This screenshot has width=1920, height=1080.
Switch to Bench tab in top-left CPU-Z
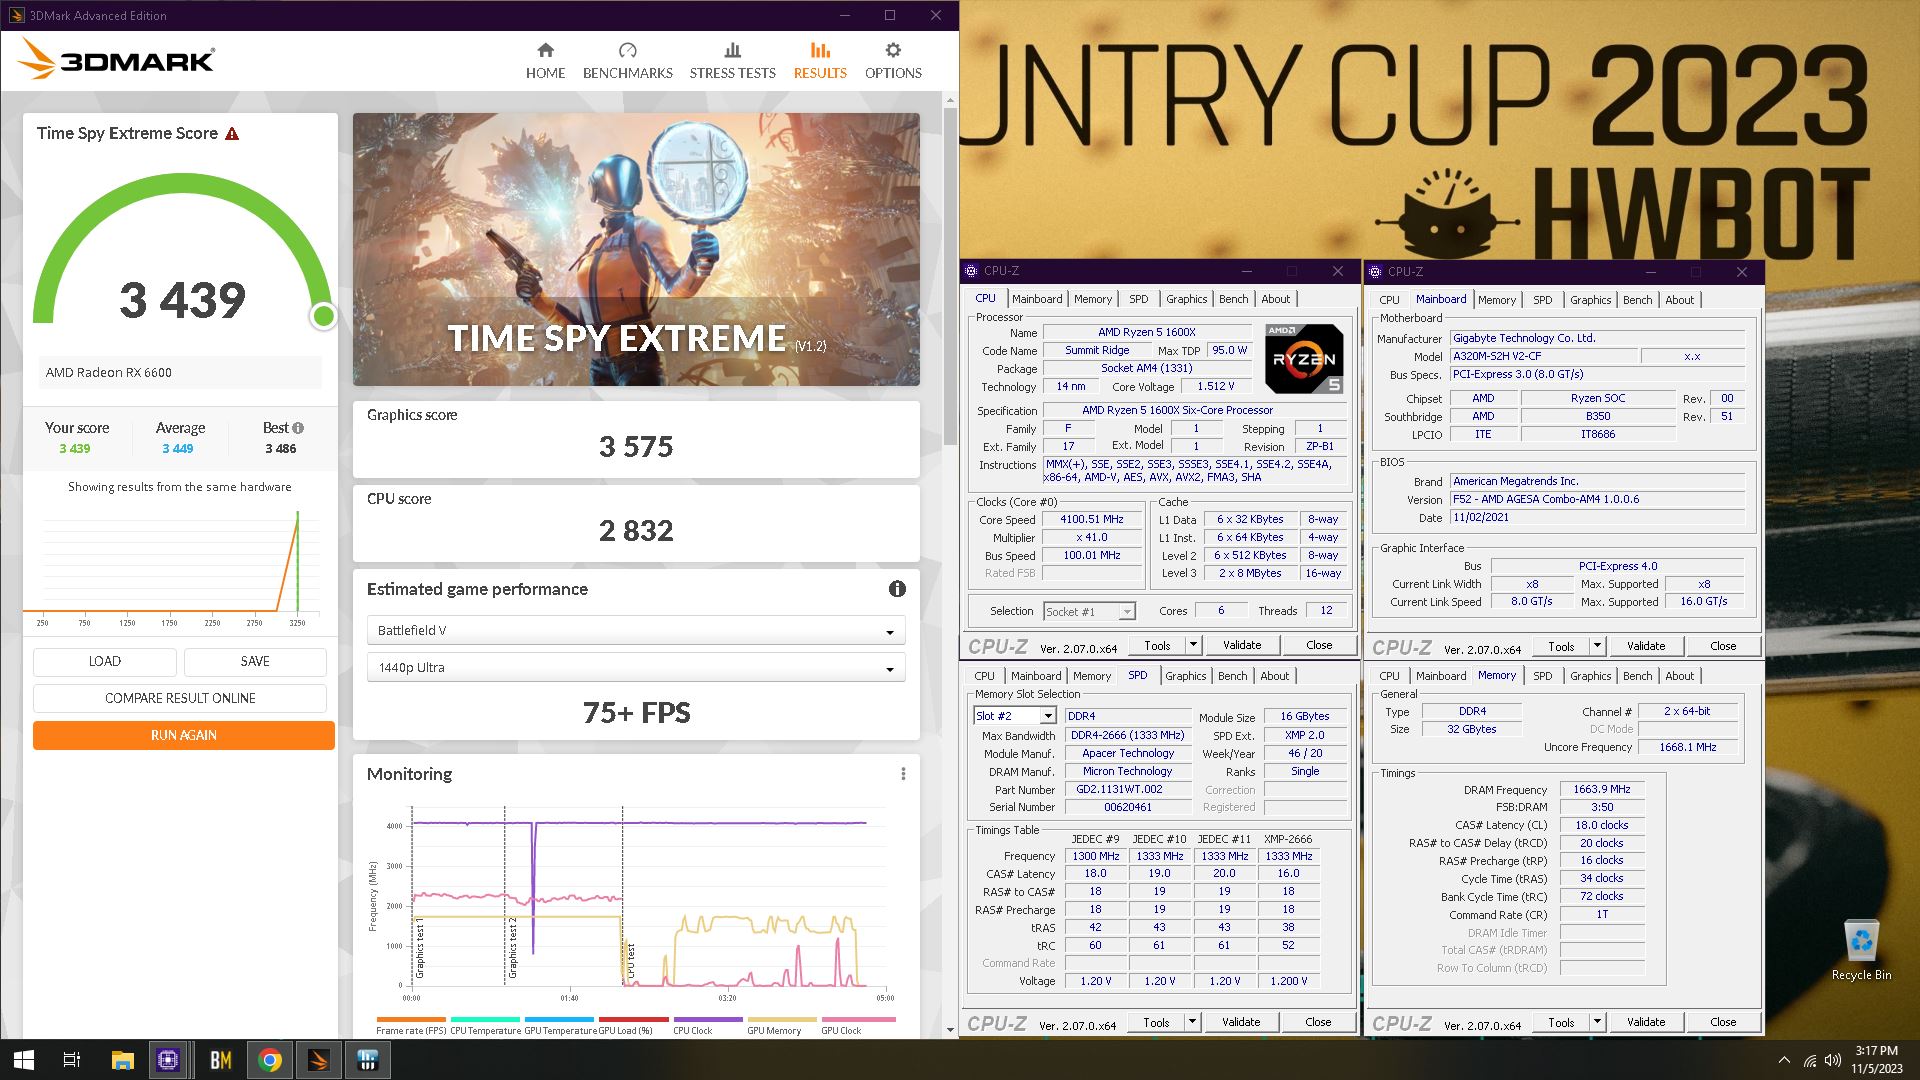tap(1233, 299)
